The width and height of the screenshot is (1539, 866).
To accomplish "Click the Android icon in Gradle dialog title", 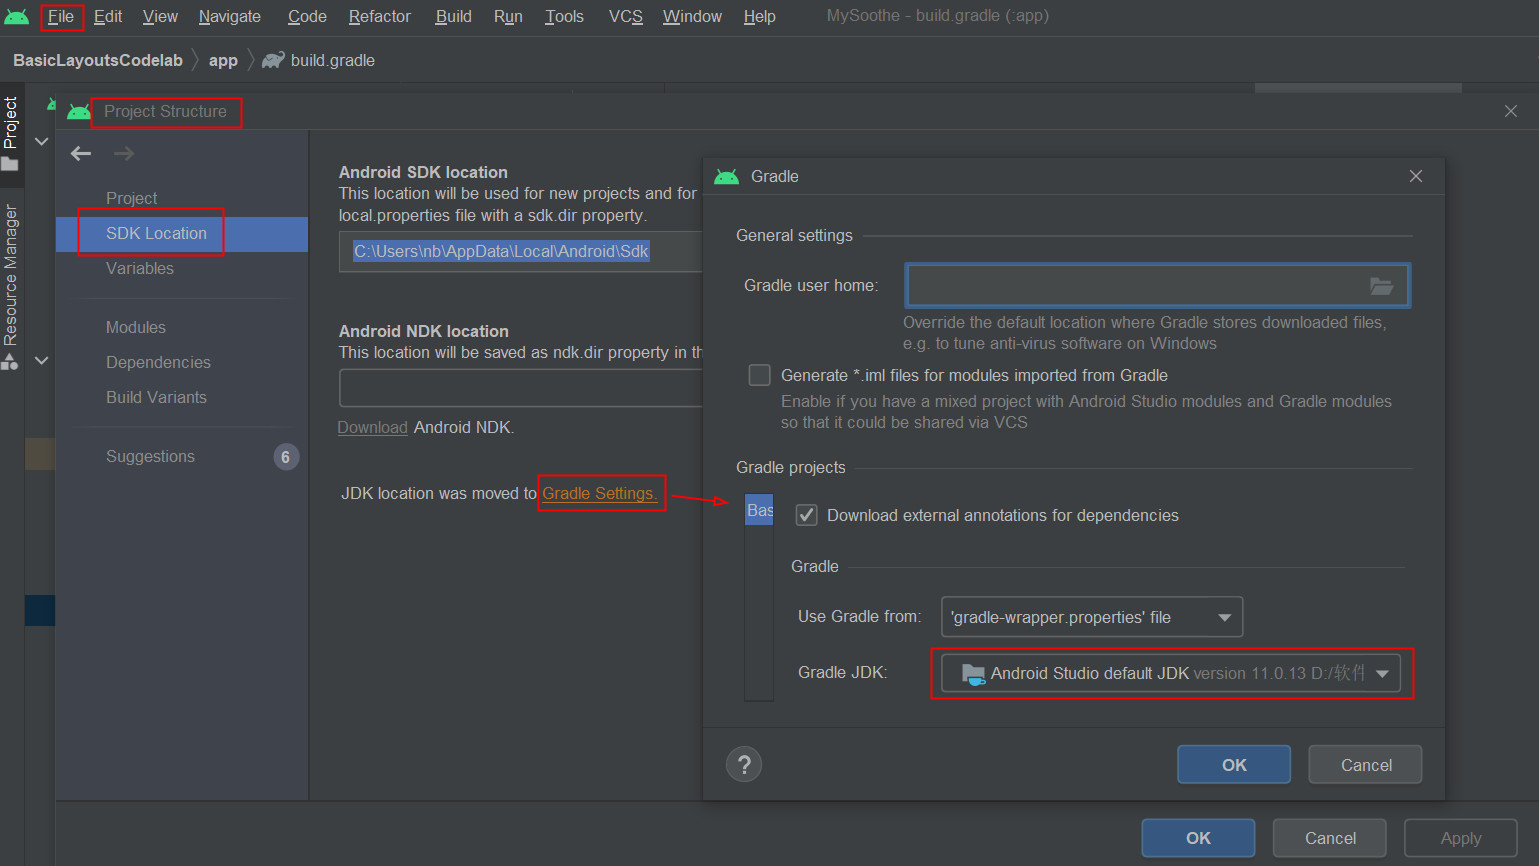I will (x=727, y=177).
